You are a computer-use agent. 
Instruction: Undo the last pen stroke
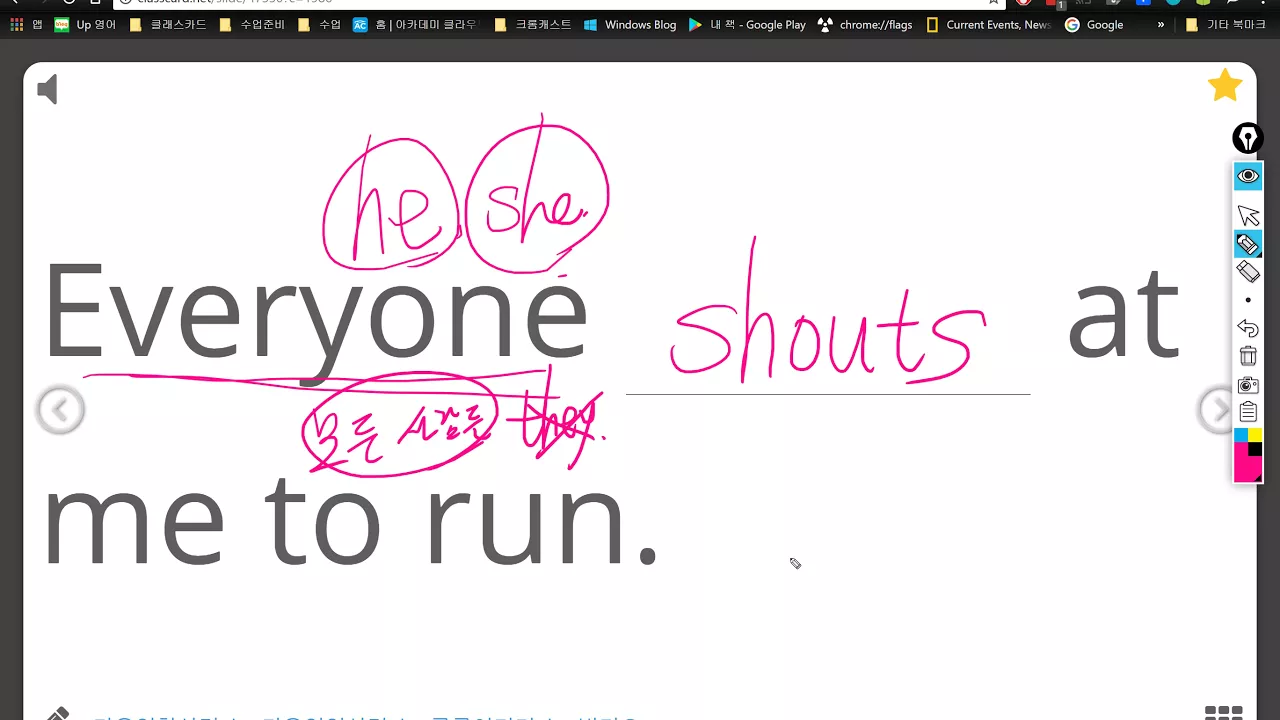point(1248,328)
